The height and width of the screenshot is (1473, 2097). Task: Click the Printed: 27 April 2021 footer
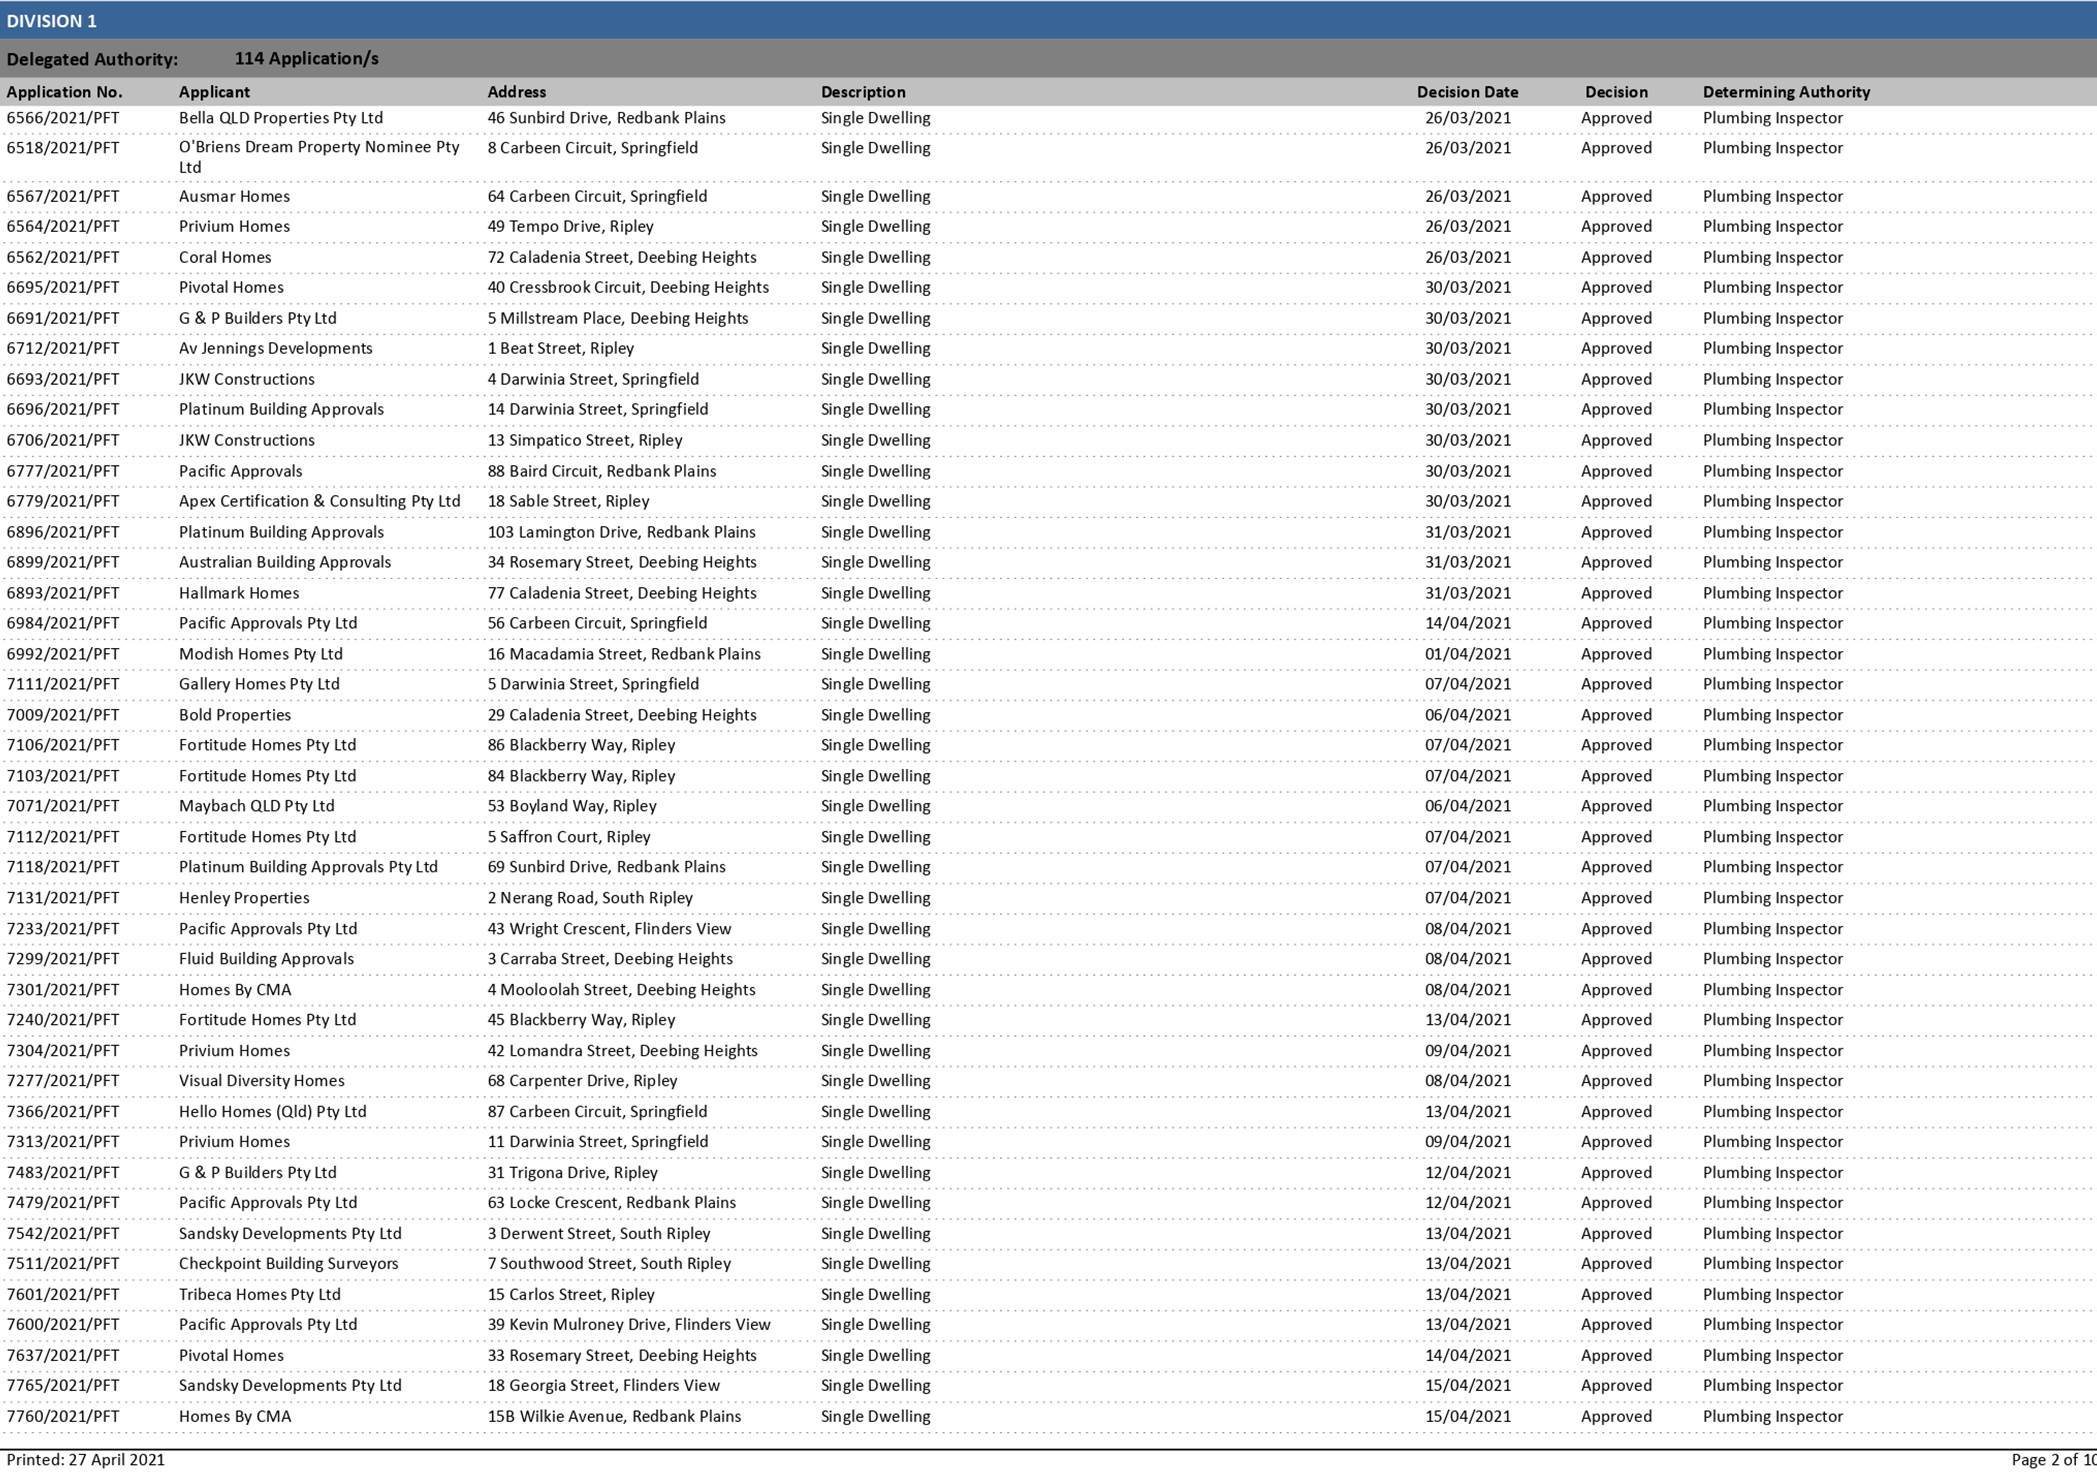pos(83,1459)
